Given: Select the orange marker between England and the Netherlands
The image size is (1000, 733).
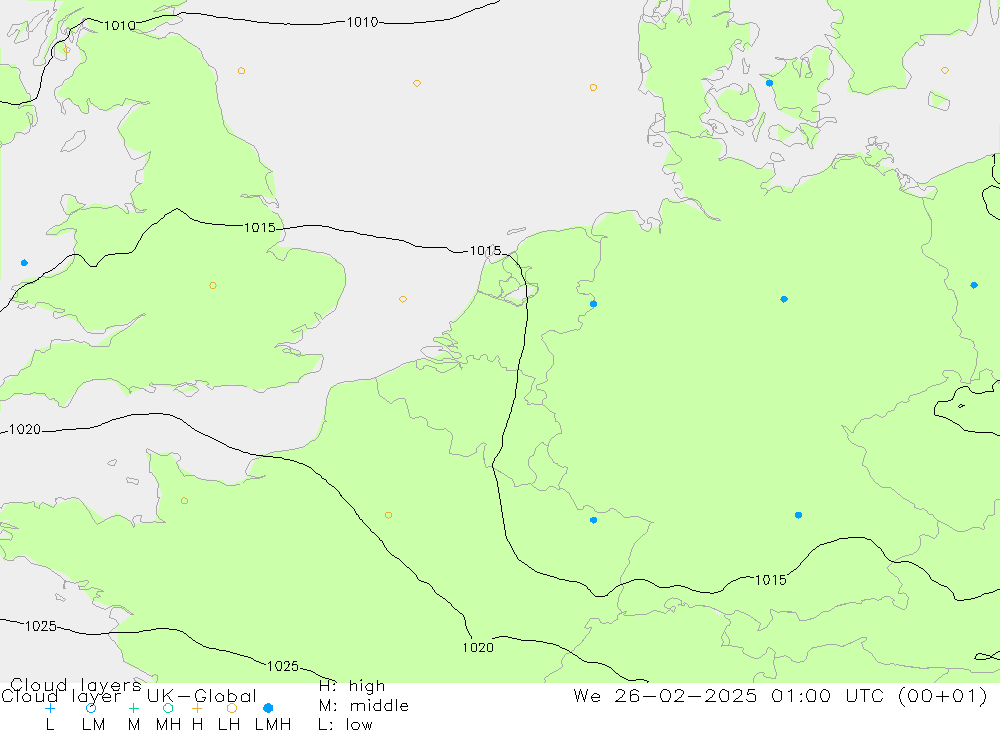Looking at the screenshot, I should coord(402,299).
